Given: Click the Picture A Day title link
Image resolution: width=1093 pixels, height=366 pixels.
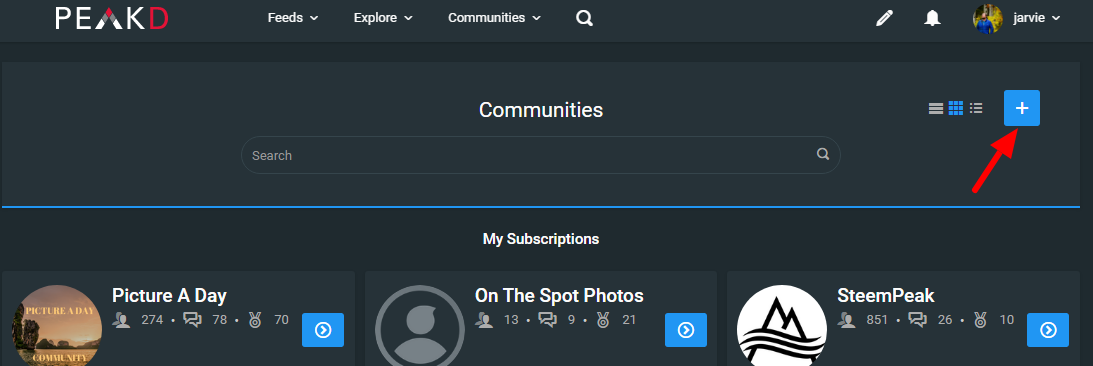Looking at the screenshot, I should pyautogui.click(x=169, y=296).
